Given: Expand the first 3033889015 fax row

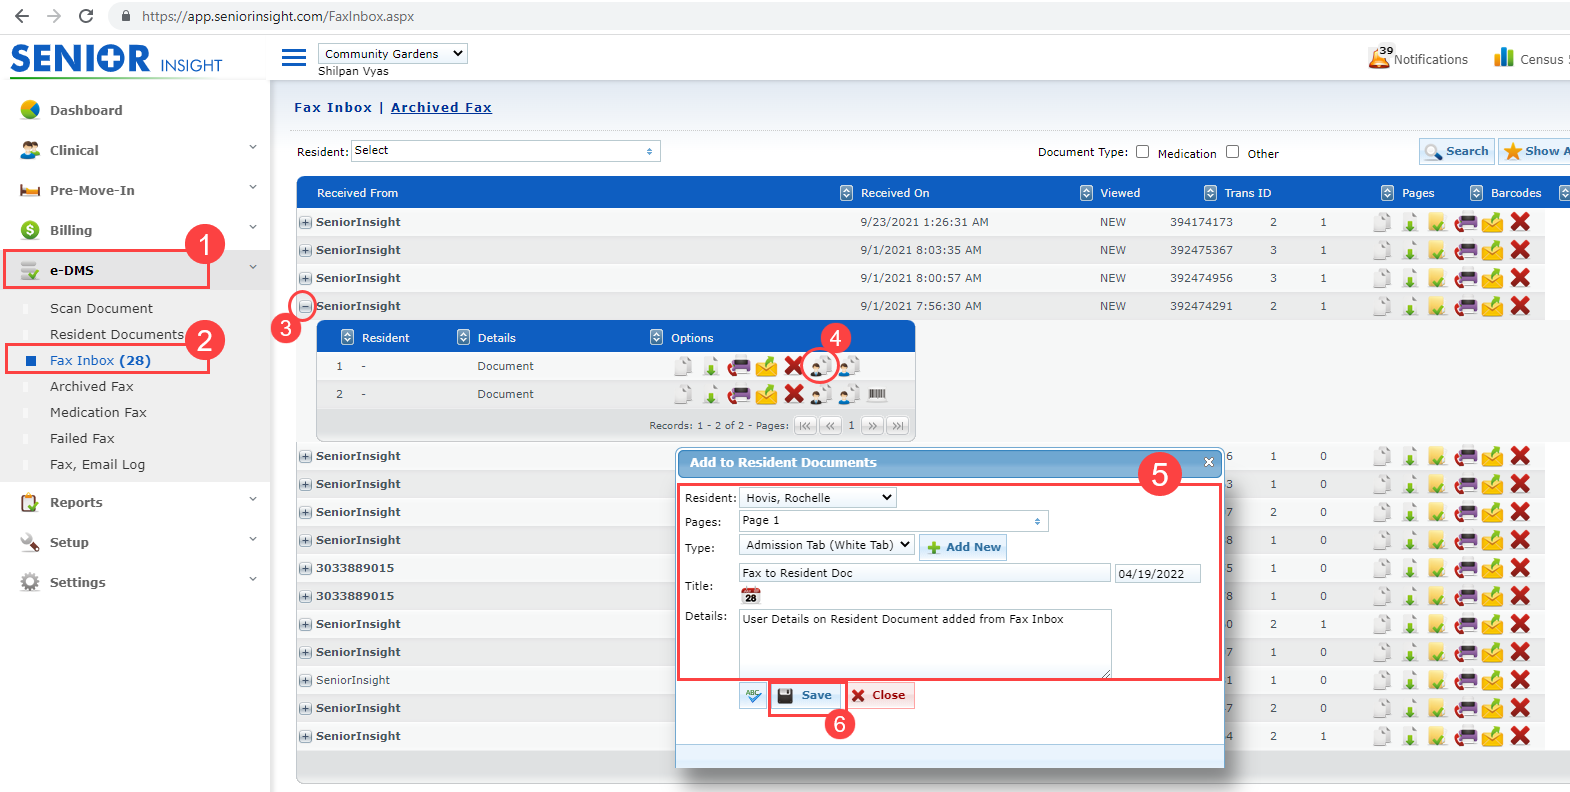Looking at the screenshot, I should click(305, 568).
